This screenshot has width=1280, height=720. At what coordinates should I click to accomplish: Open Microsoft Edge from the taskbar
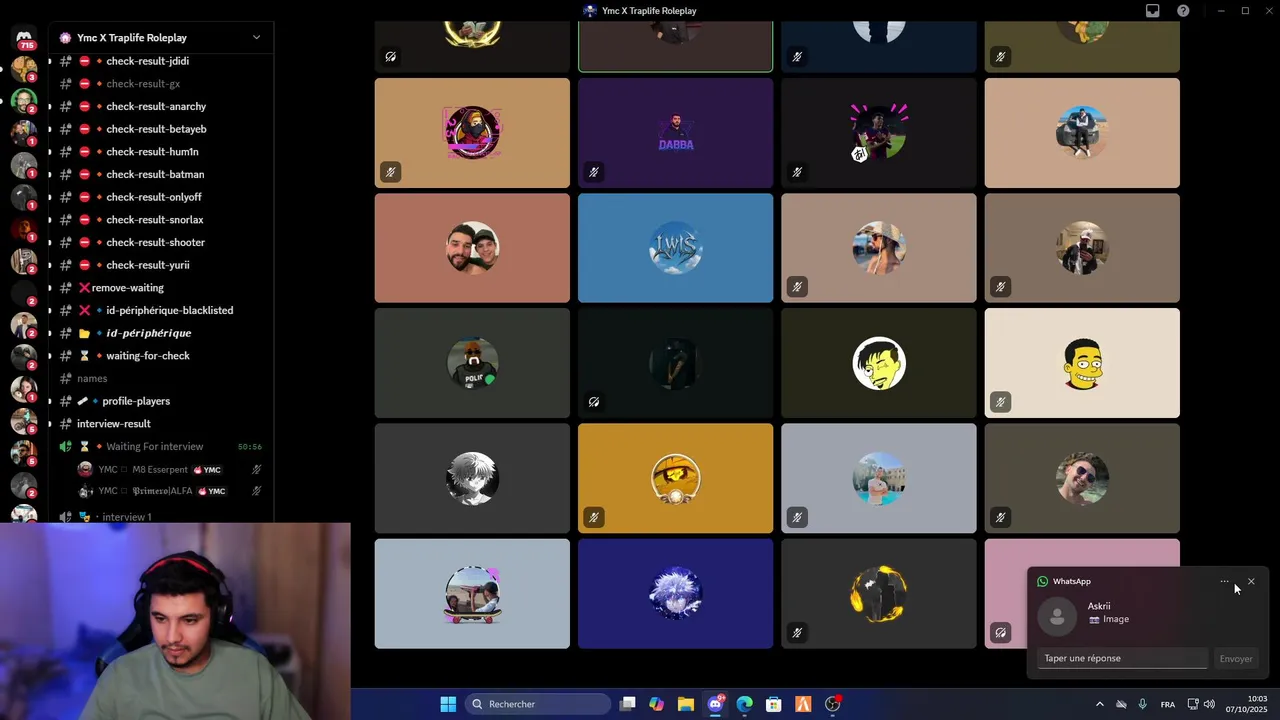[x=744, y=704]
